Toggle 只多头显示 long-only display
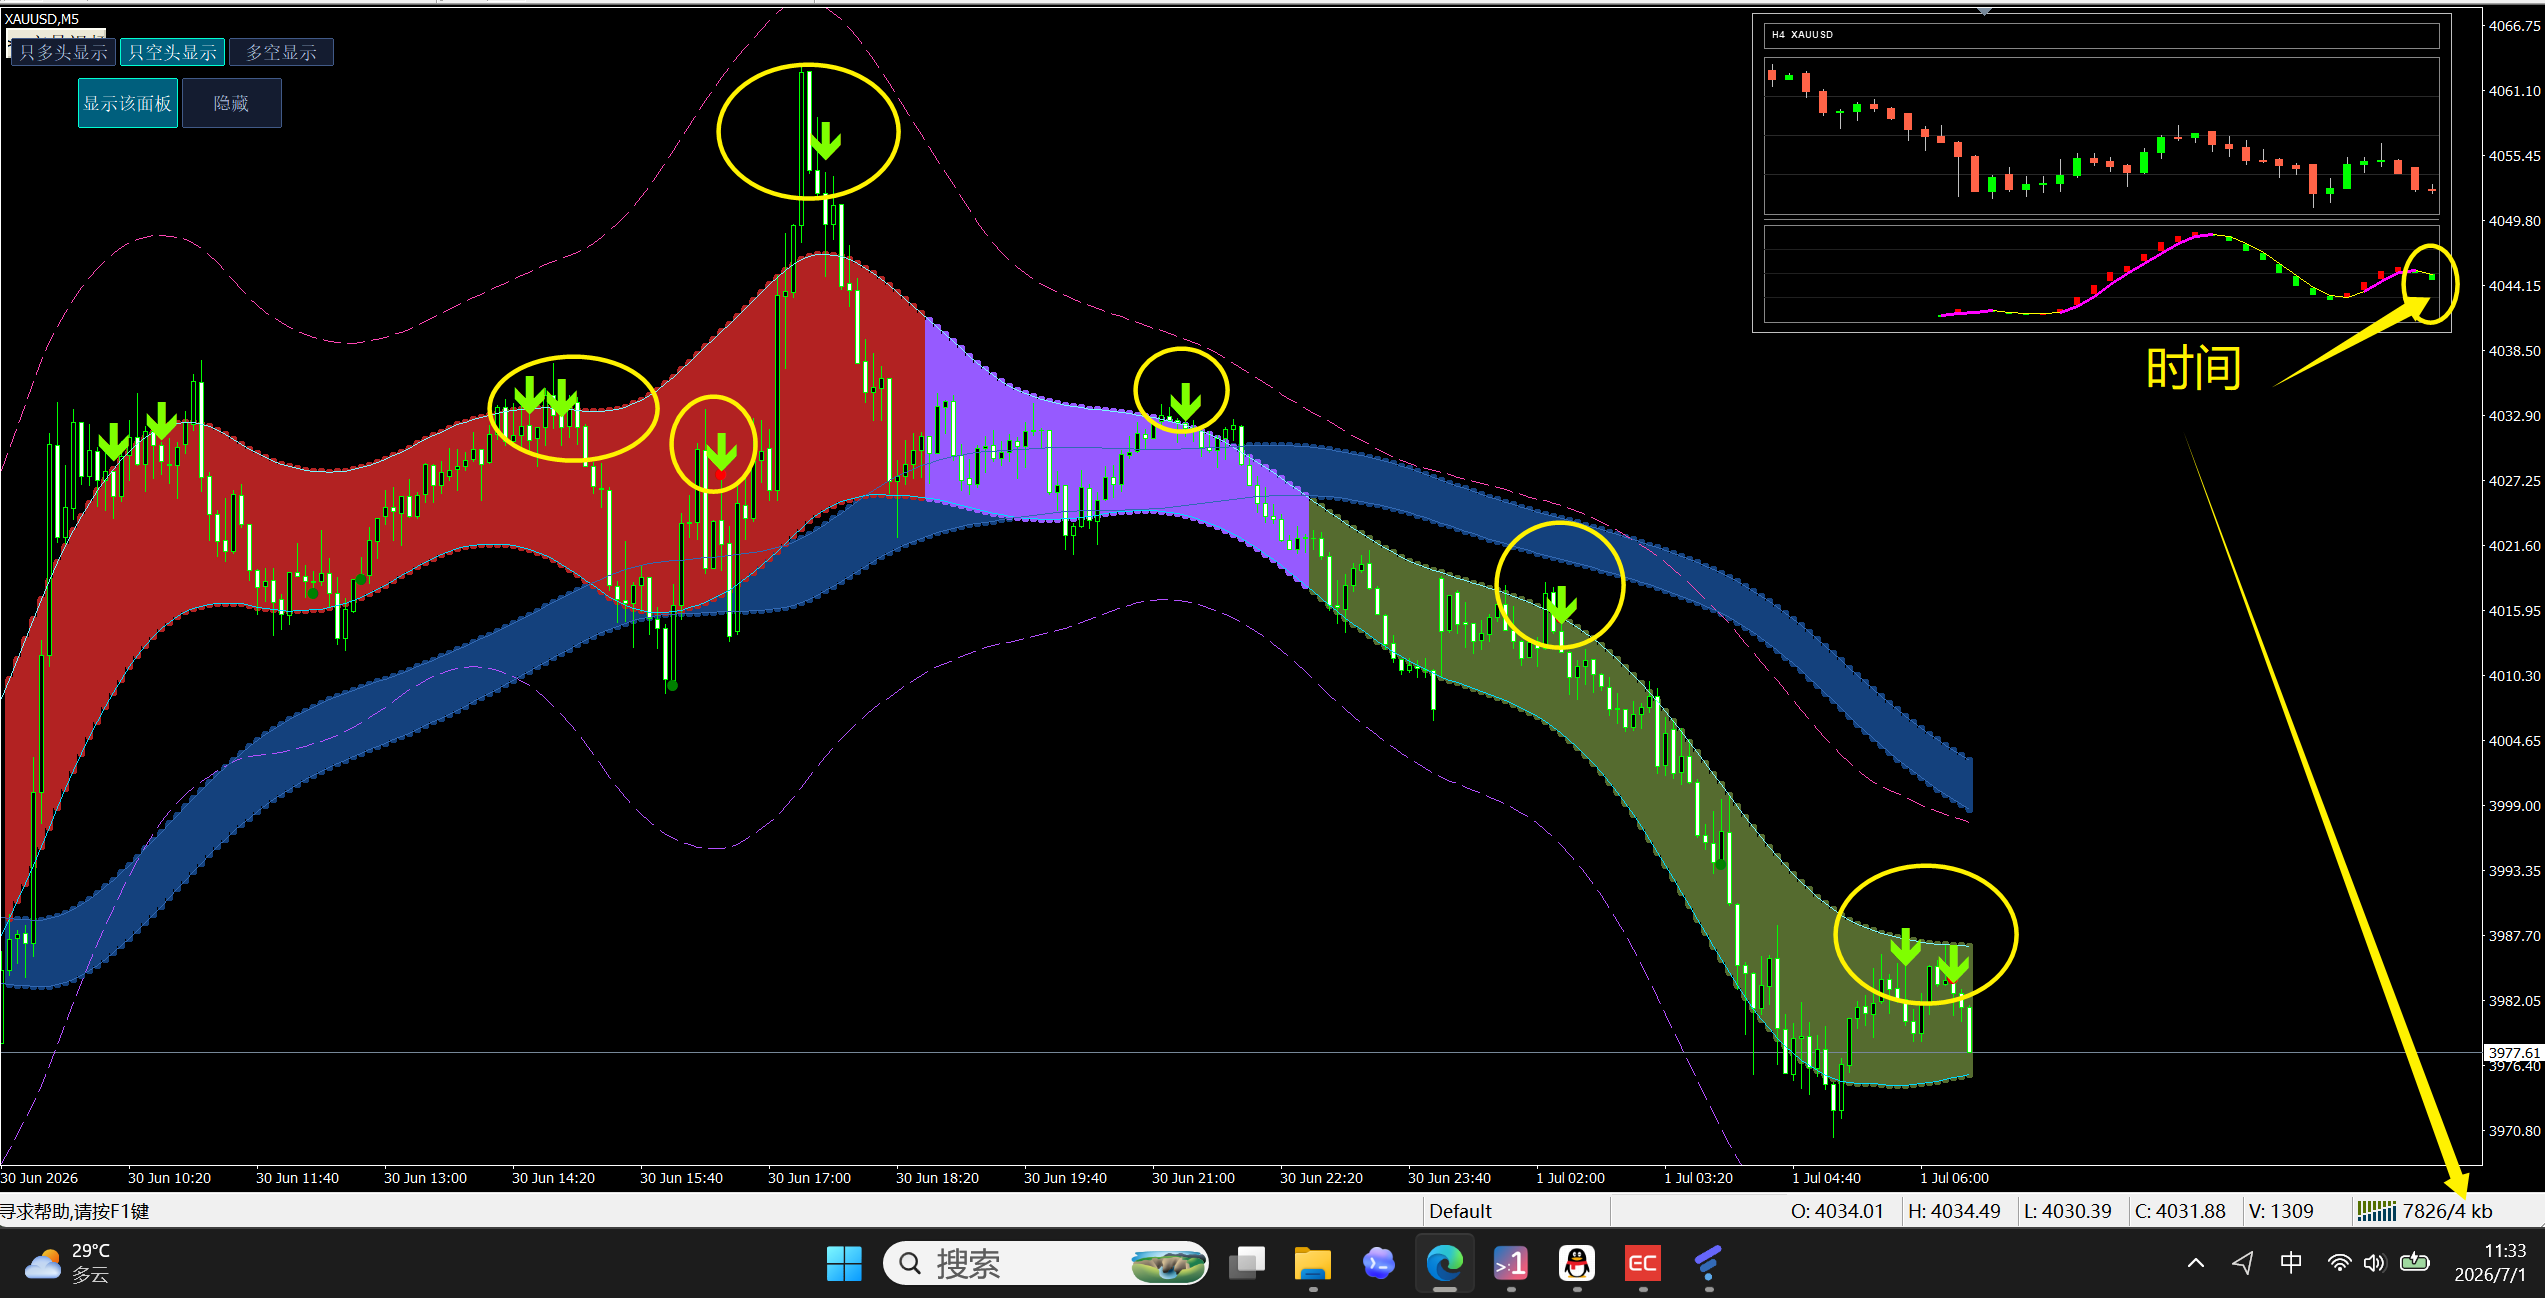This screenshot has width=2545, height=1298. click(x=63, y=52)
